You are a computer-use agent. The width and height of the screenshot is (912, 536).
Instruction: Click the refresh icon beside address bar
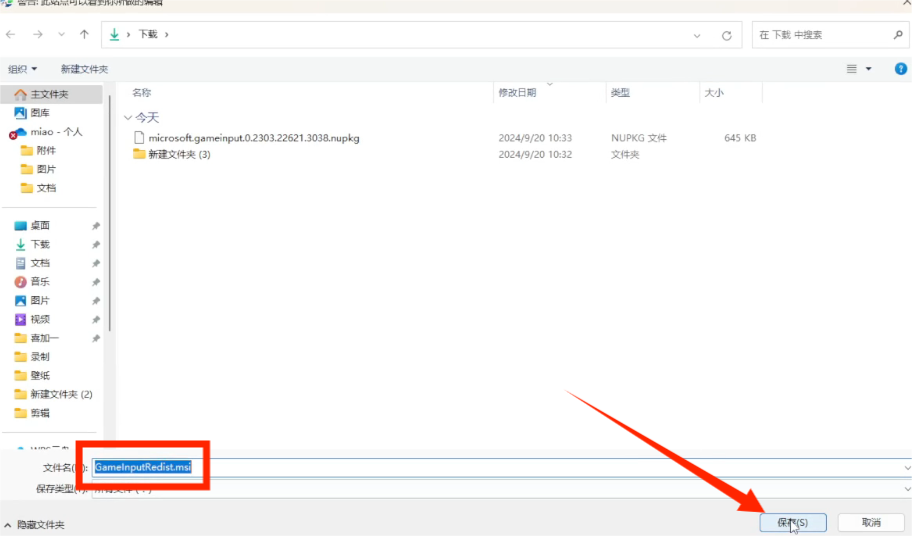pyautogui.click(x=725, y=35)
